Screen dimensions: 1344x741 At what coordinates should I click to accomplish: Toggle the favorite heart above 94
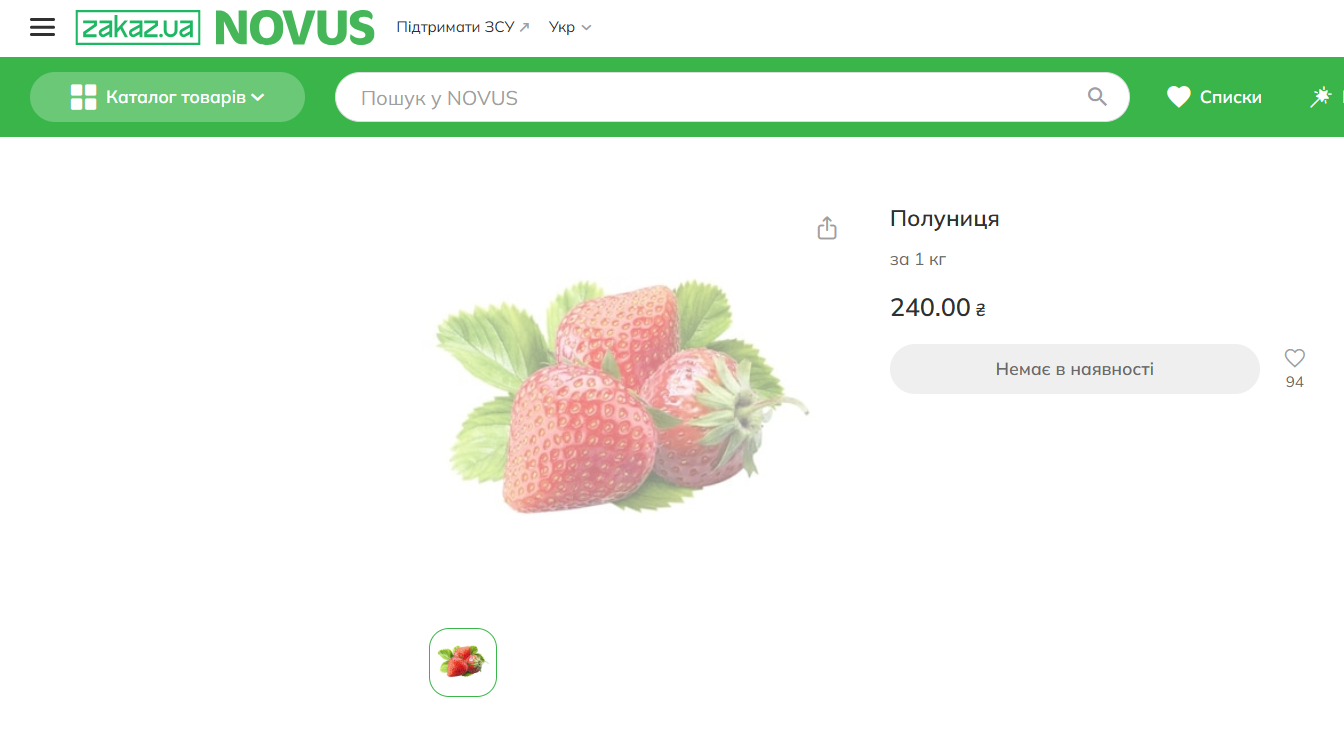[1295, 358]
